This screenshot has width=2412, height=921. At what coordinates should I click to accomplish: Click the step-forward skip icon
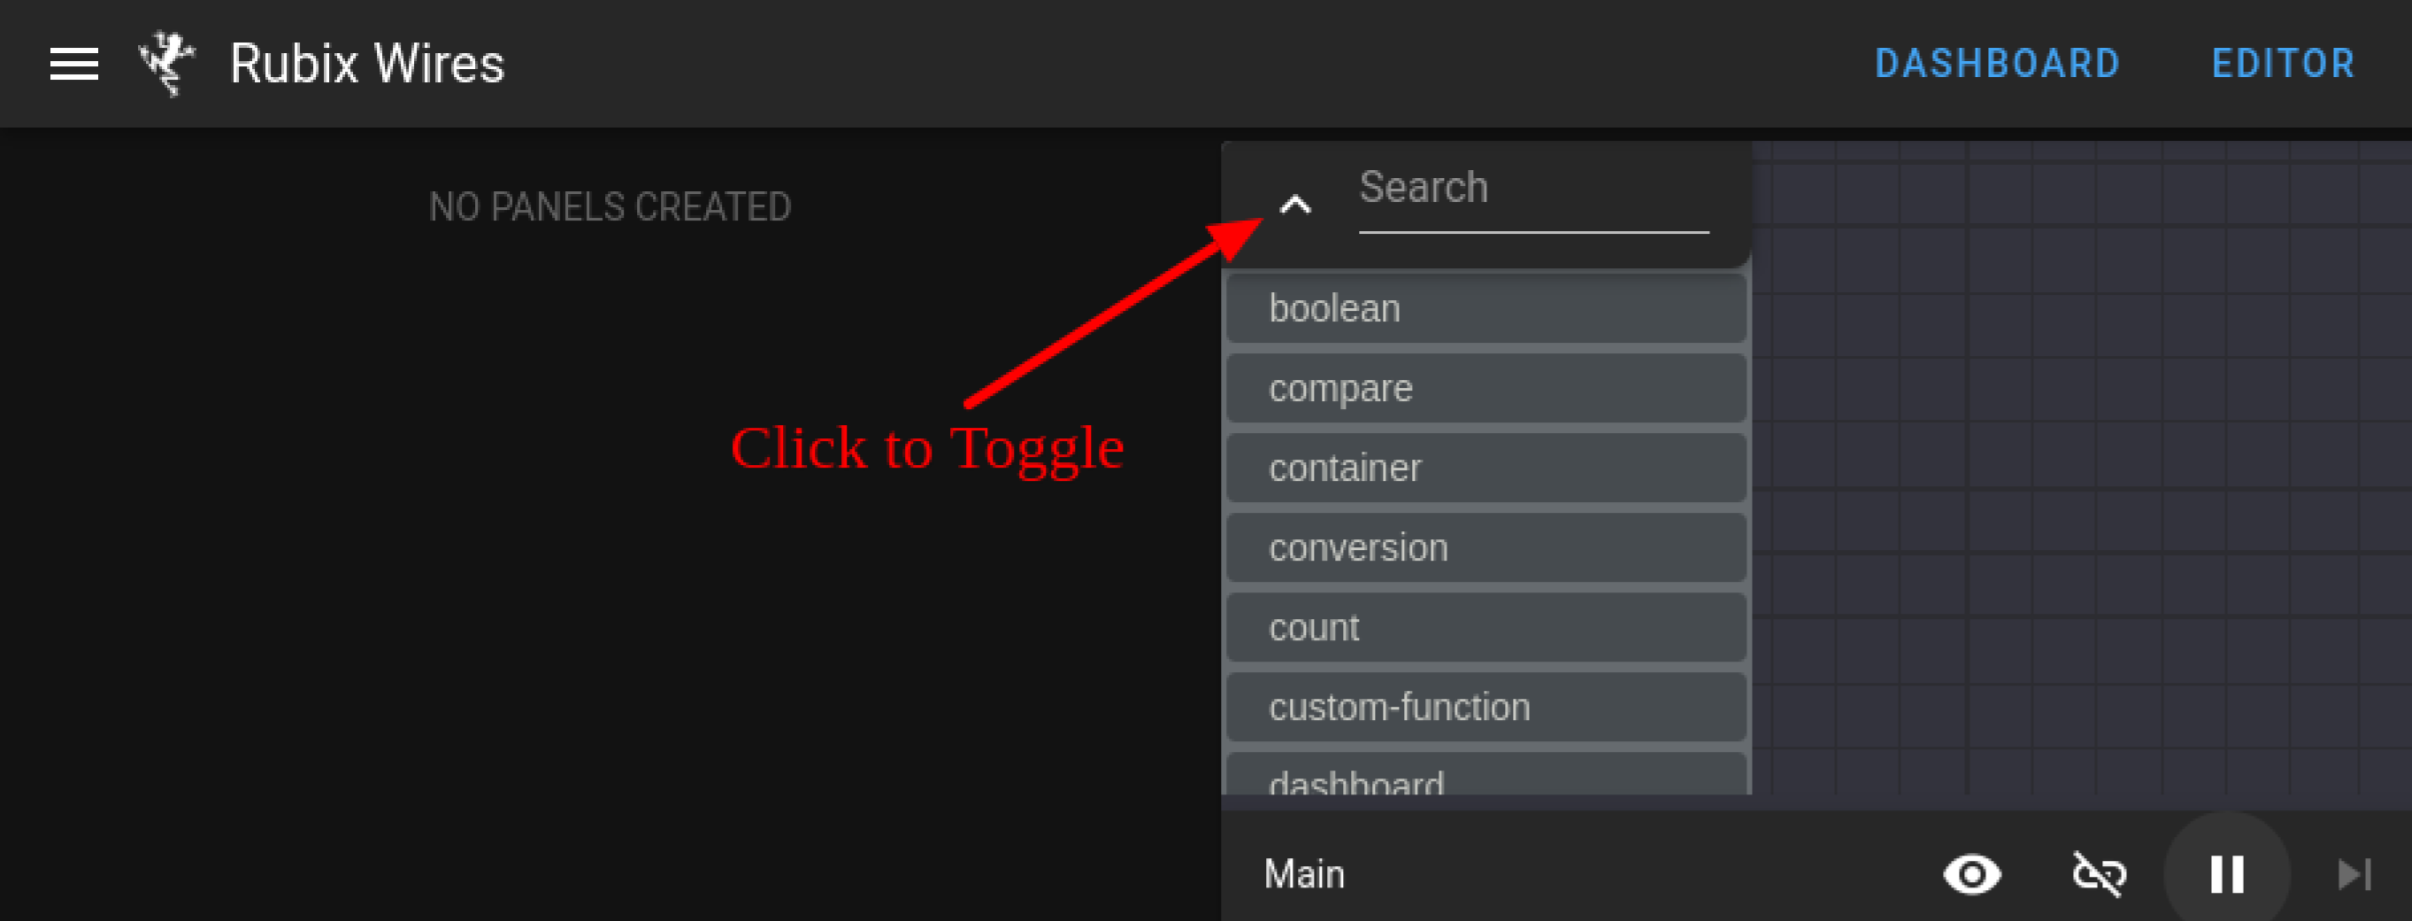(x=2354, y=874)
